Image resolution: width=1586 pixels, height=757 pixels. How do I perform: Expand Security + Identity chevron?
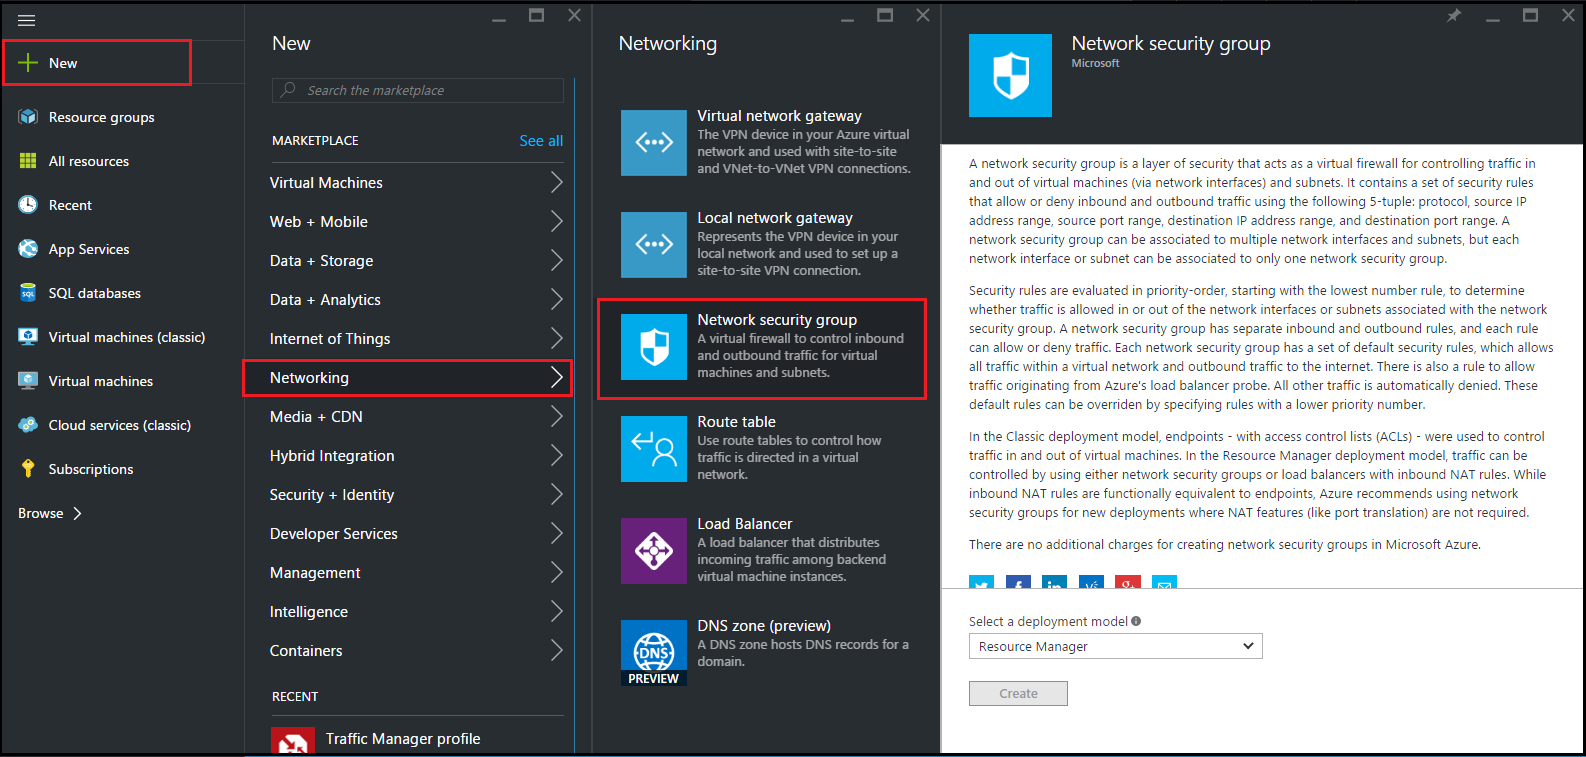(x=556, y=494)
